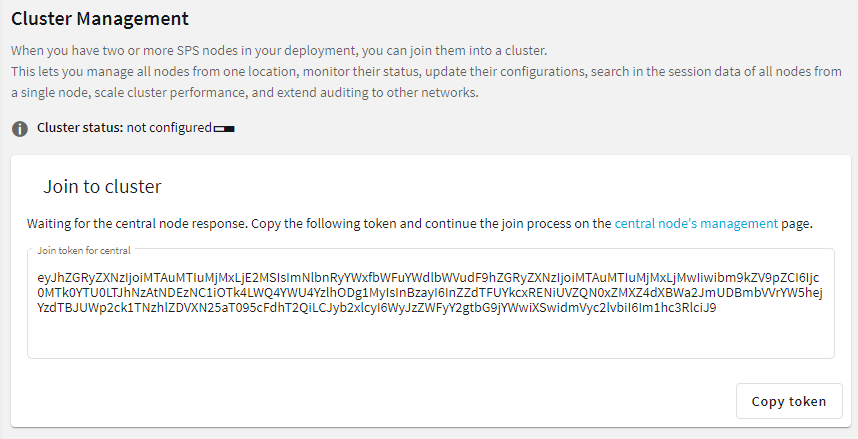Screen dimensions: 858x439
Task: Focus the Join token for central text area
Action: coord(431,304)
